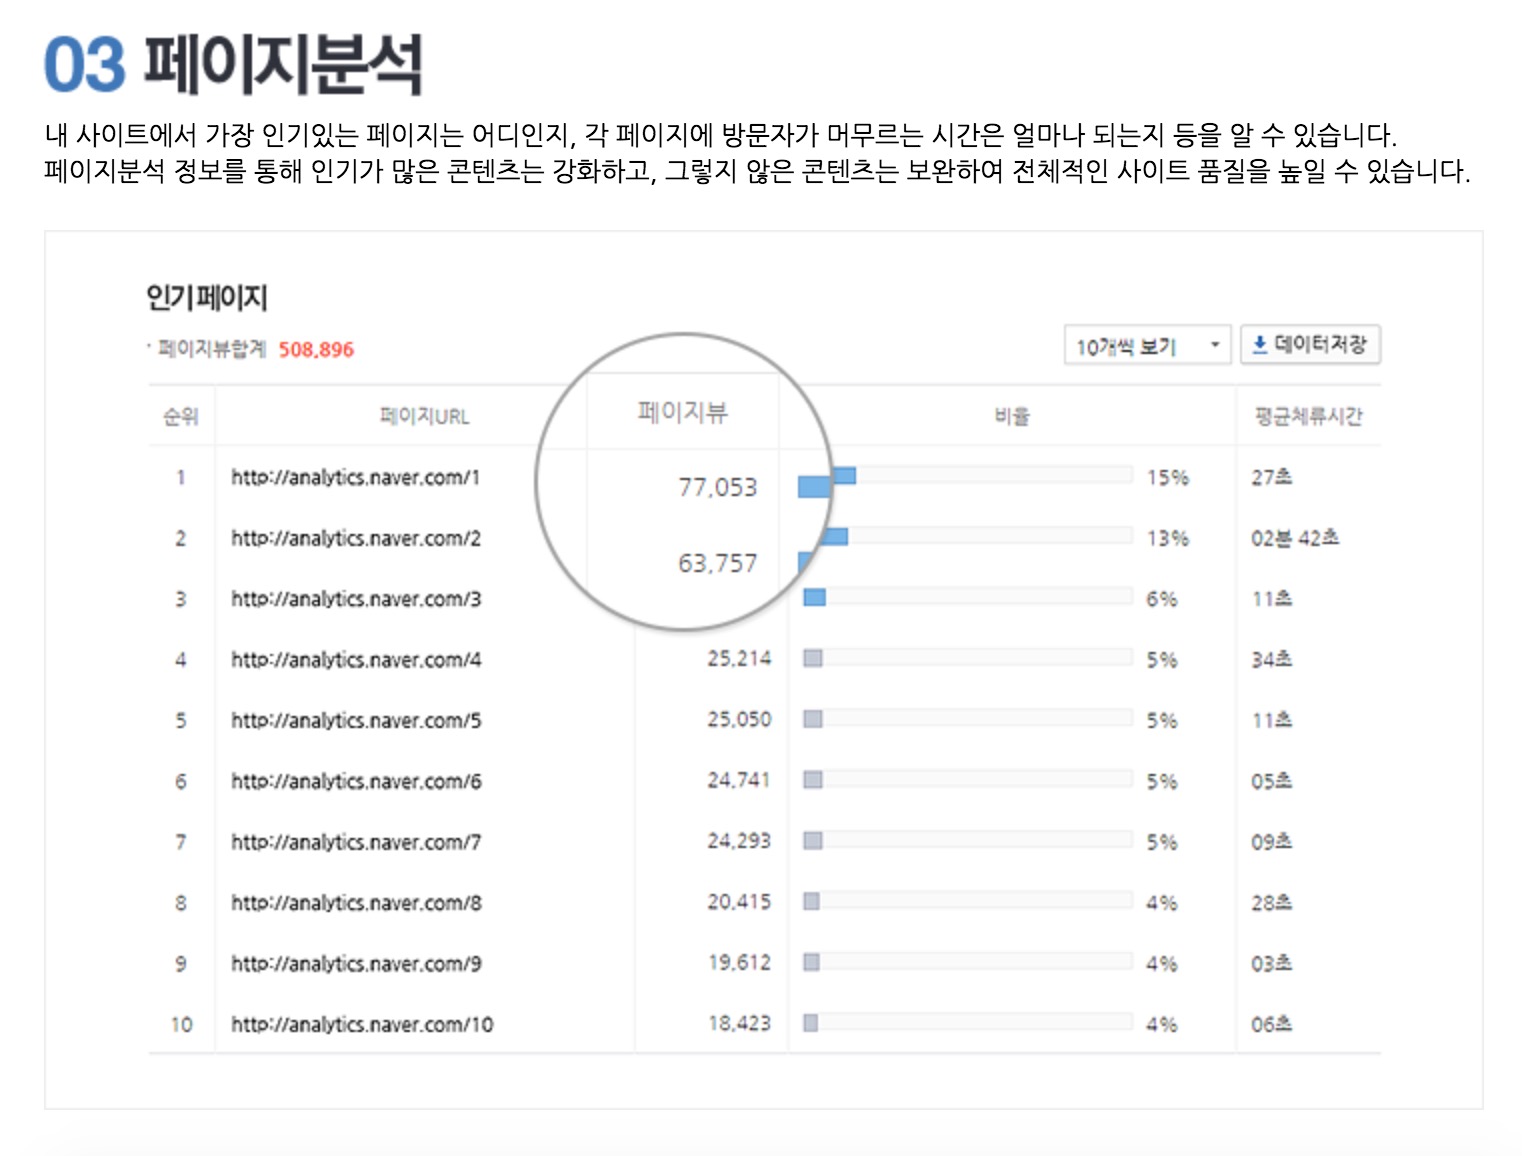Open link analytics.naver.com/3

(355, 599)
